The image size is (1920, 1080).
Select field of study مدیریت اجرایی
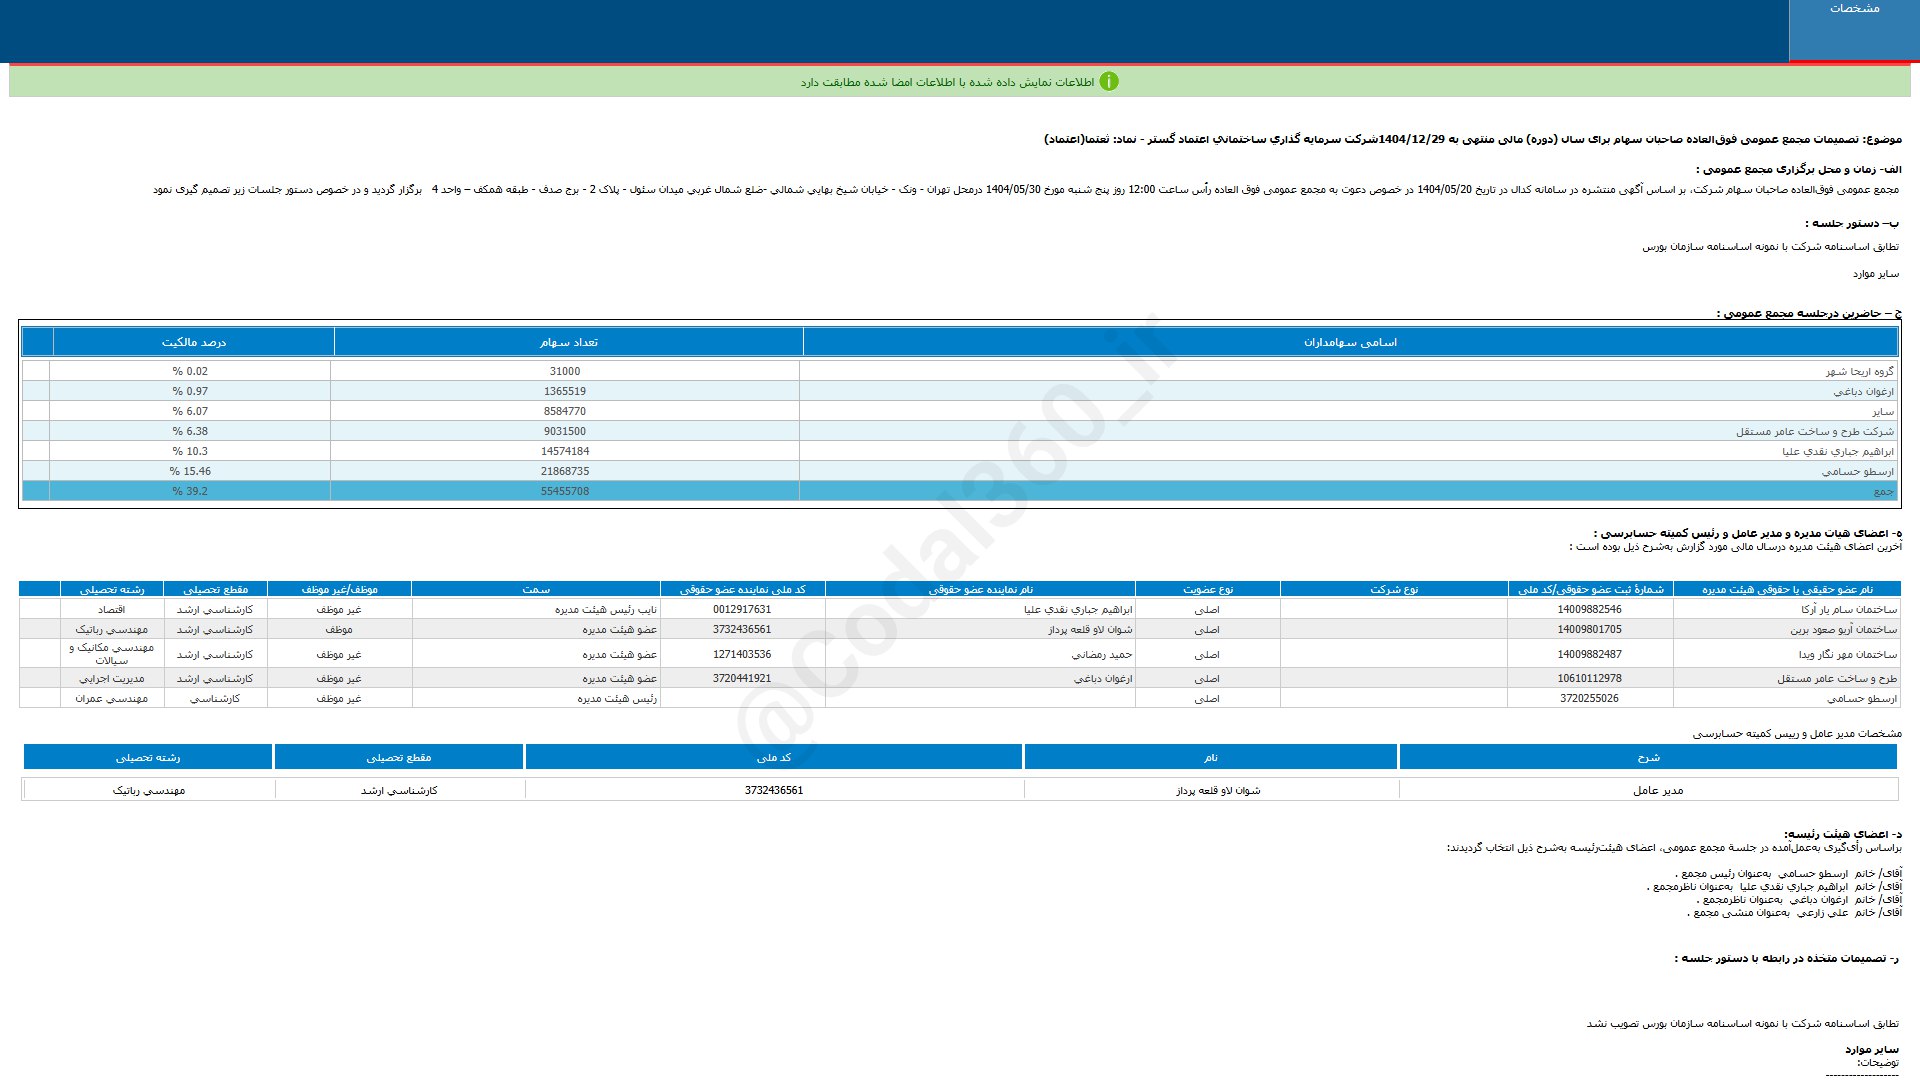pyautogui.click(x=111, y=678)
